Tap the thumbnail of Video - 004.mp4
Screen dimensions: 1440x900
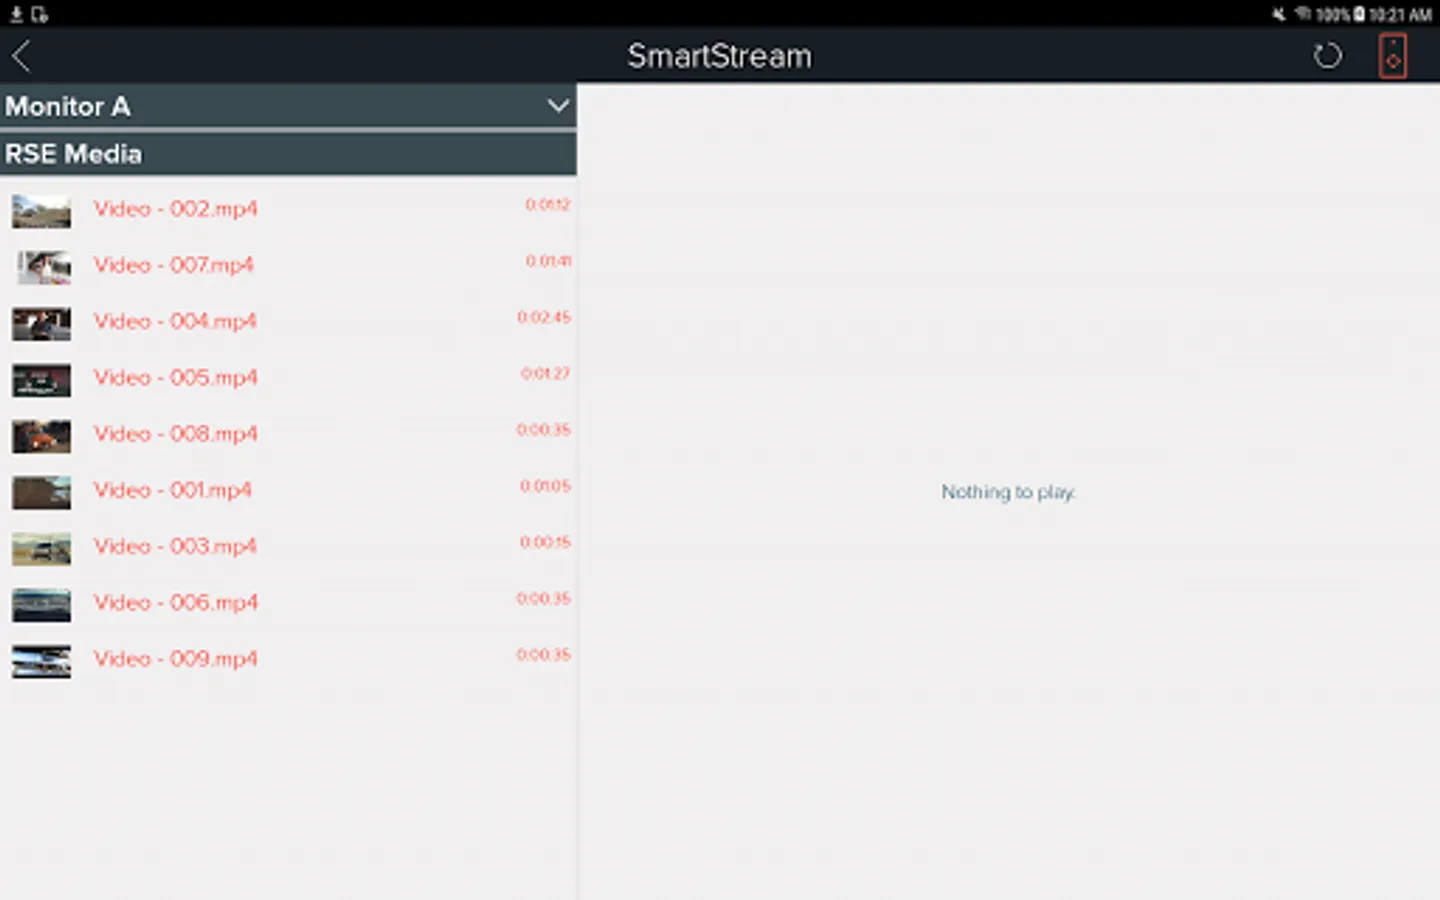[42, 323]
